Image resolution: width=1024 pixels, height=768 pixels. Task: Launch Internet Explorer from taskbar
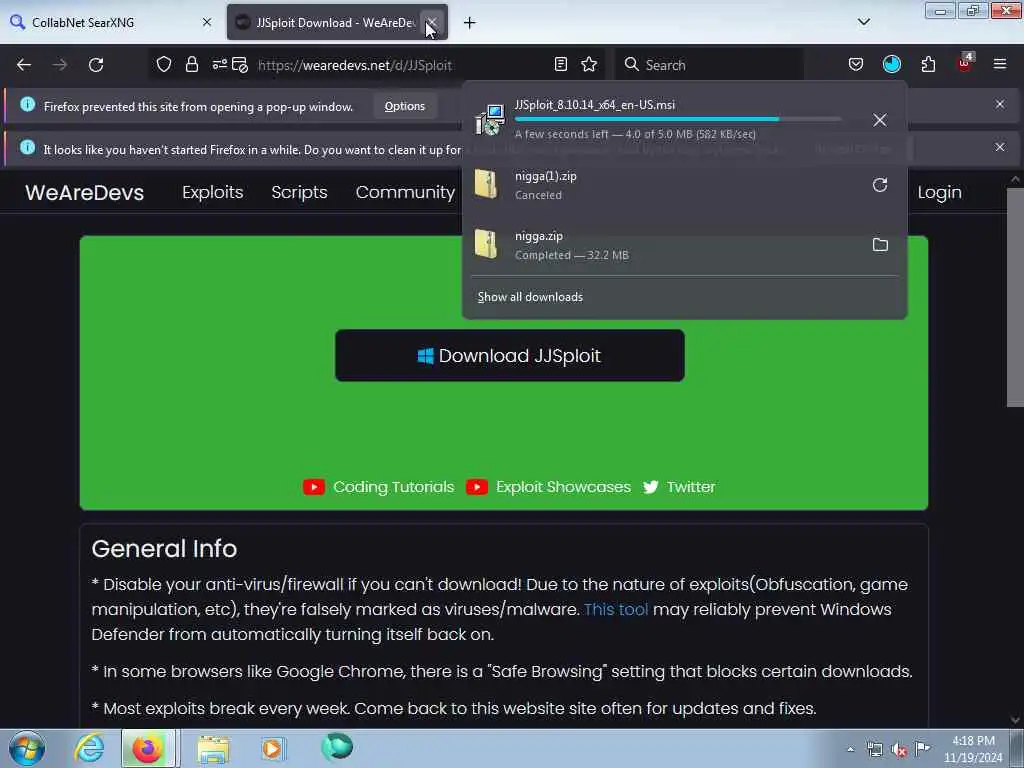89,748
